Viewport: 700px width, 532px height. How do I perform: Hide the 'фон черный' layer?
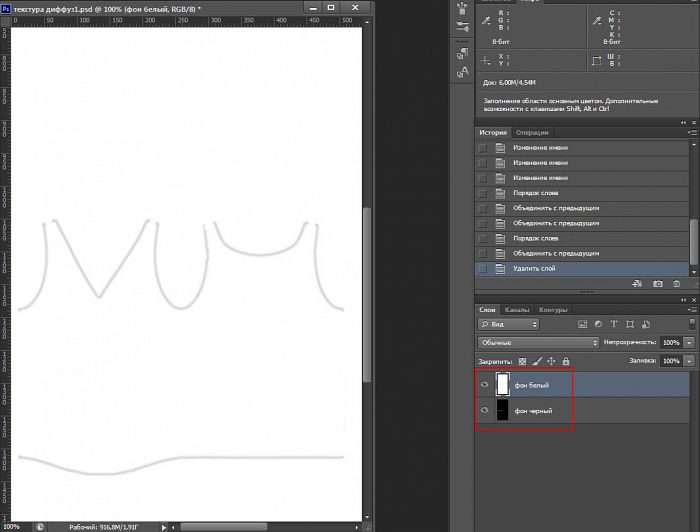[x=485, y=410]
